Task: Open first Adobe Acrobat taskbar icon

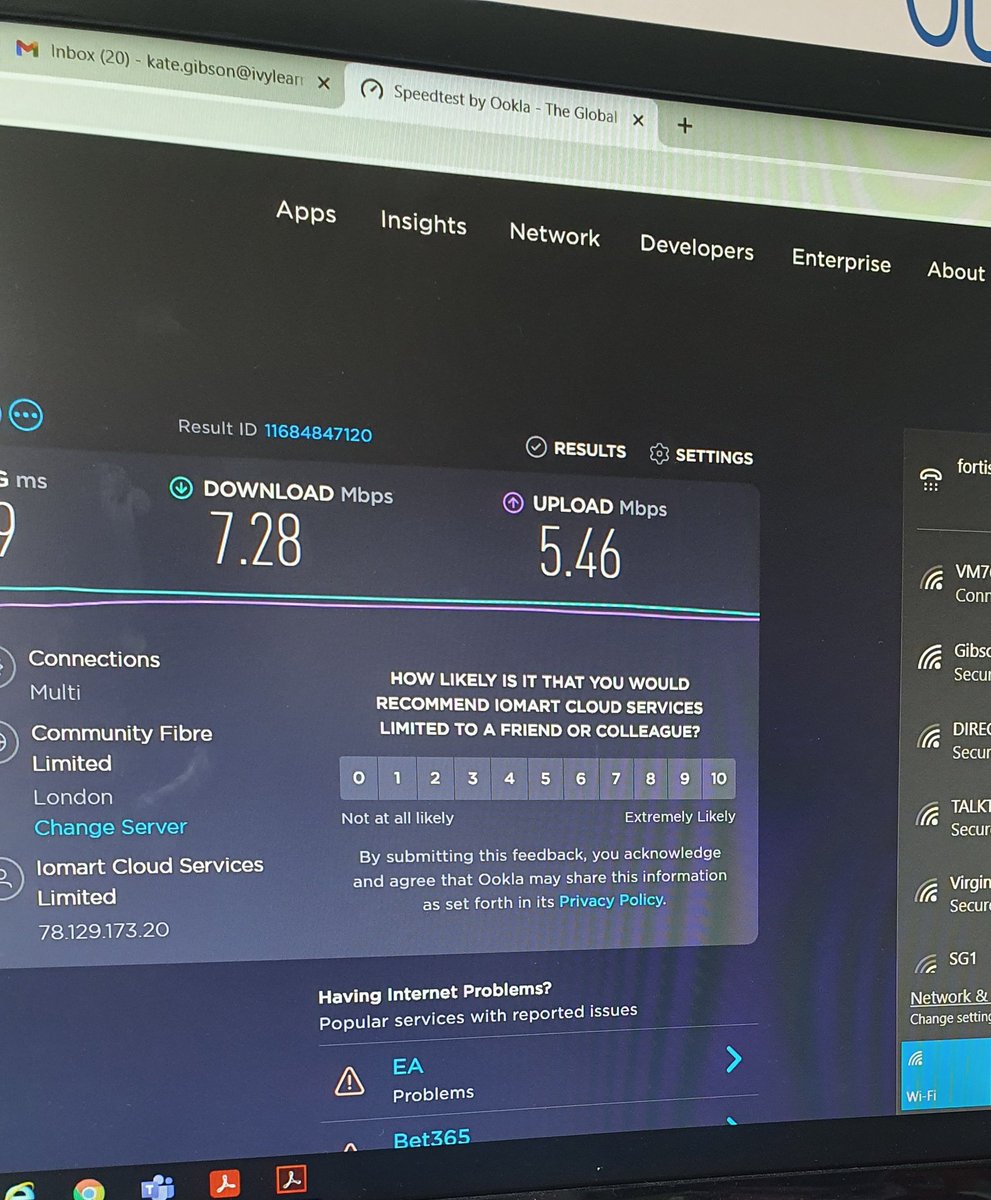Action: pyautogui.click(x=227, y=1184)
